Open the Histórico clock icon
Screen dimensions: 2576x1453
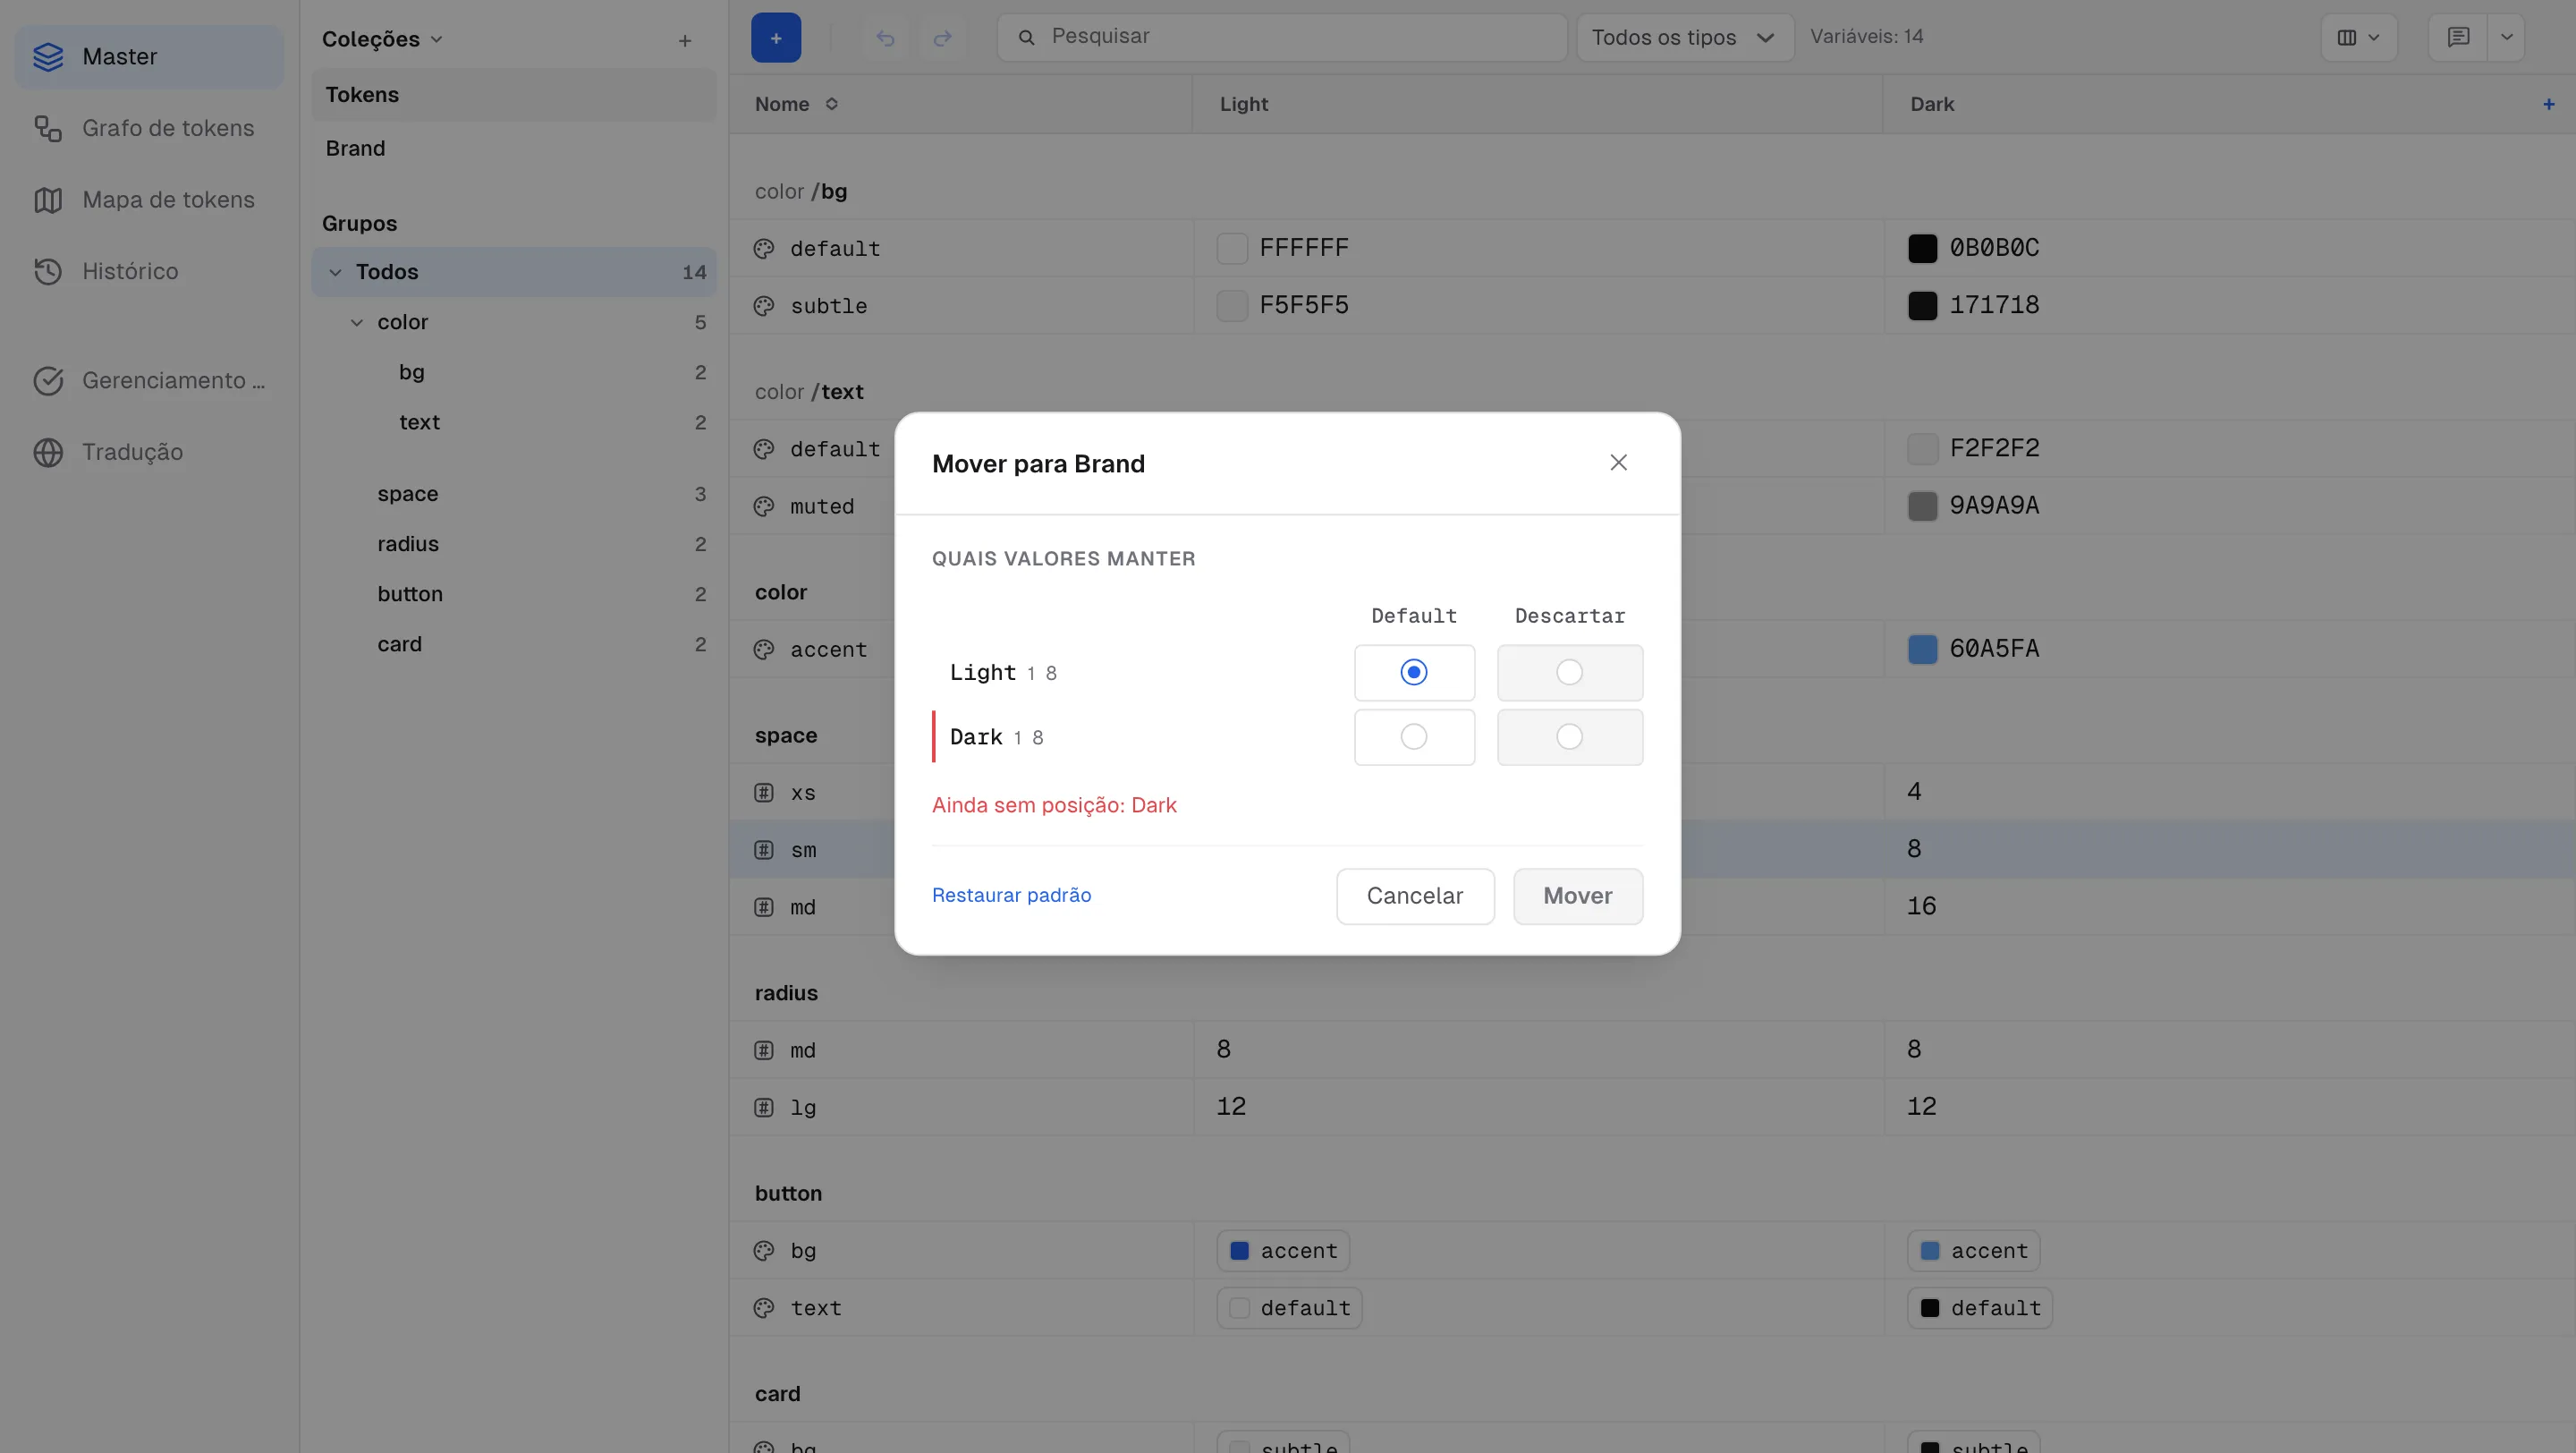[x=48, y=271]
